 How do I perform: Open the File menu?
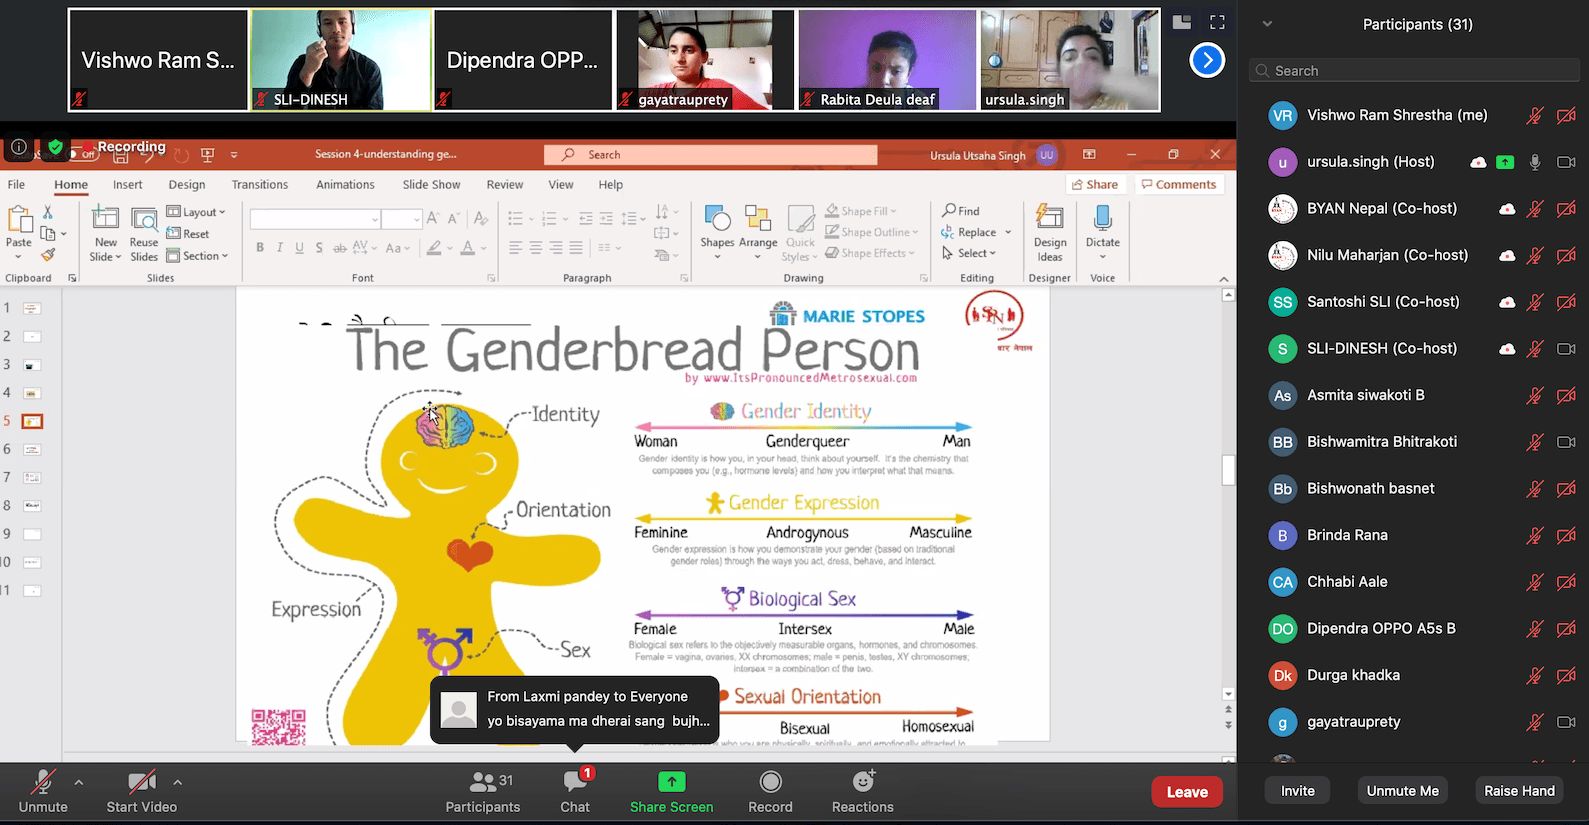pos(16,184)
